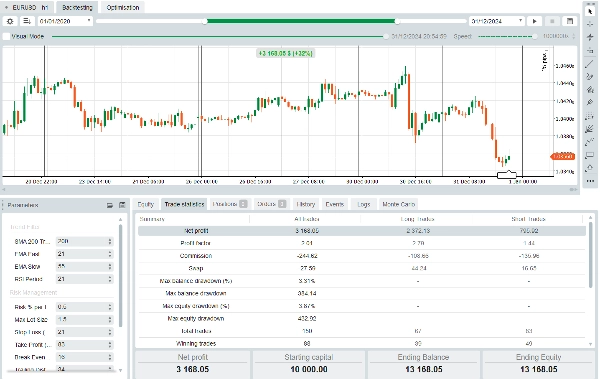Click the Parameters panel scrollbar

[x=121, y=276]
